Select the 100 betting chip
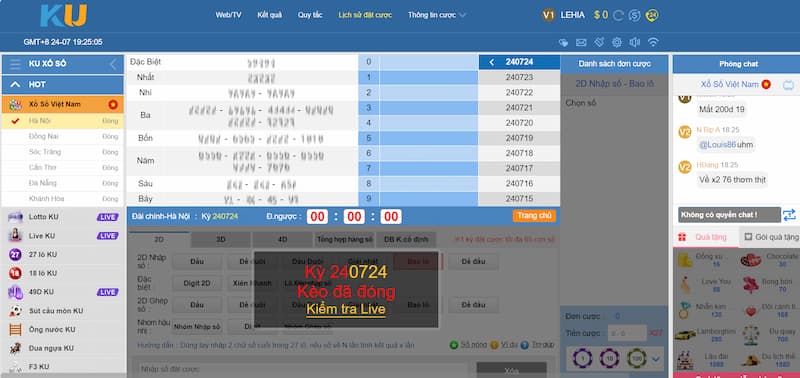Image resolution: width=800 pixels, height=378 pixels. [636, 358]
